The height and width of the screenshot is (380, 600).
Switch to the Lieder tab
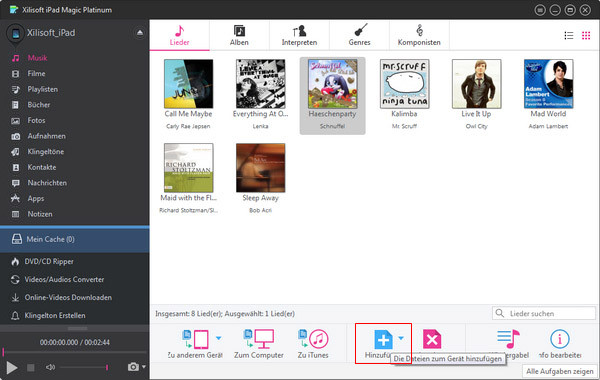(179, 36)
